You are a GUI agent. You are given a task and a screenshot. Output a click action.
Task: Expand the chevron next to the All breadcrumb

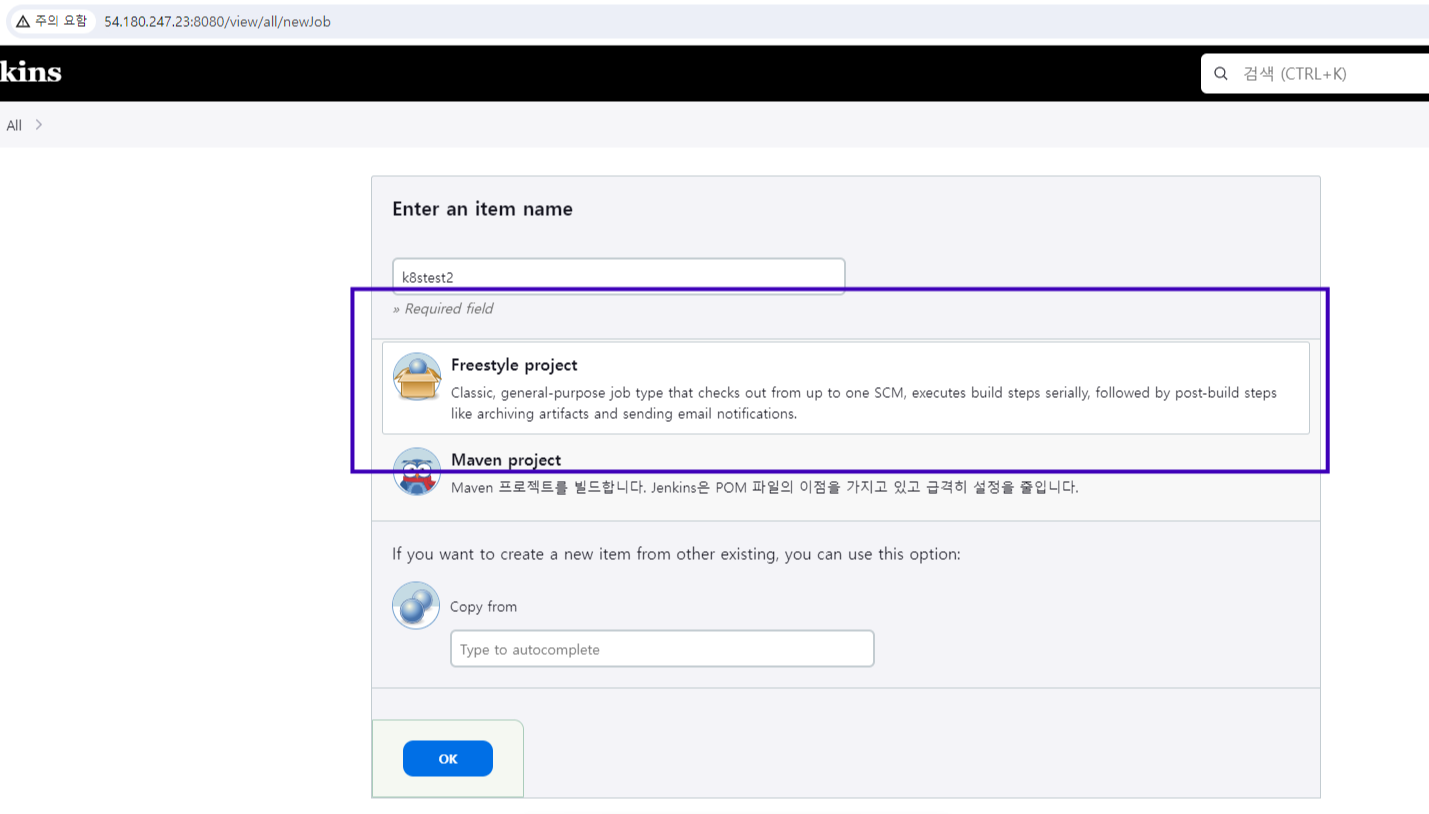(x=39, y=125)
